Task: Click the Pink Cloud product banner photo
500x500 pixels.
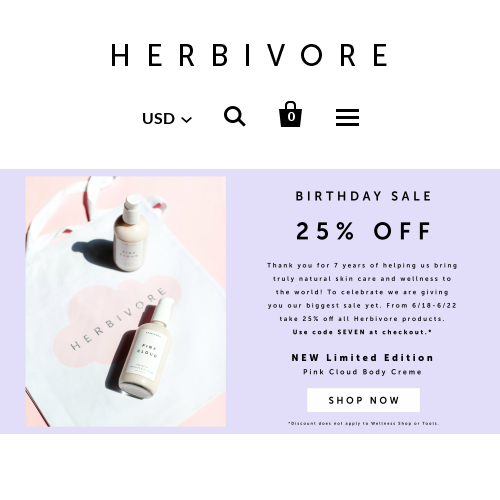Action: [x=126, y=301]
